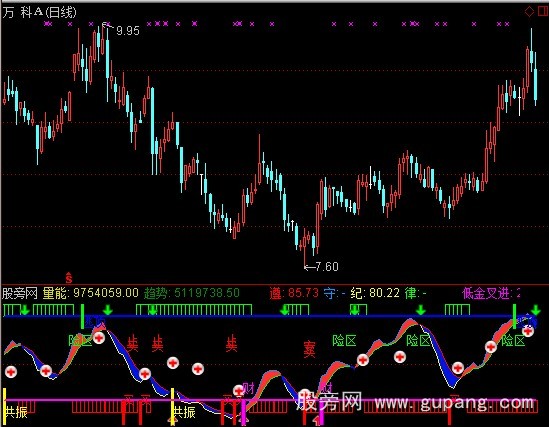Click the 律: - value
Screen dimensions: 549x427
(x=416, y=293)
